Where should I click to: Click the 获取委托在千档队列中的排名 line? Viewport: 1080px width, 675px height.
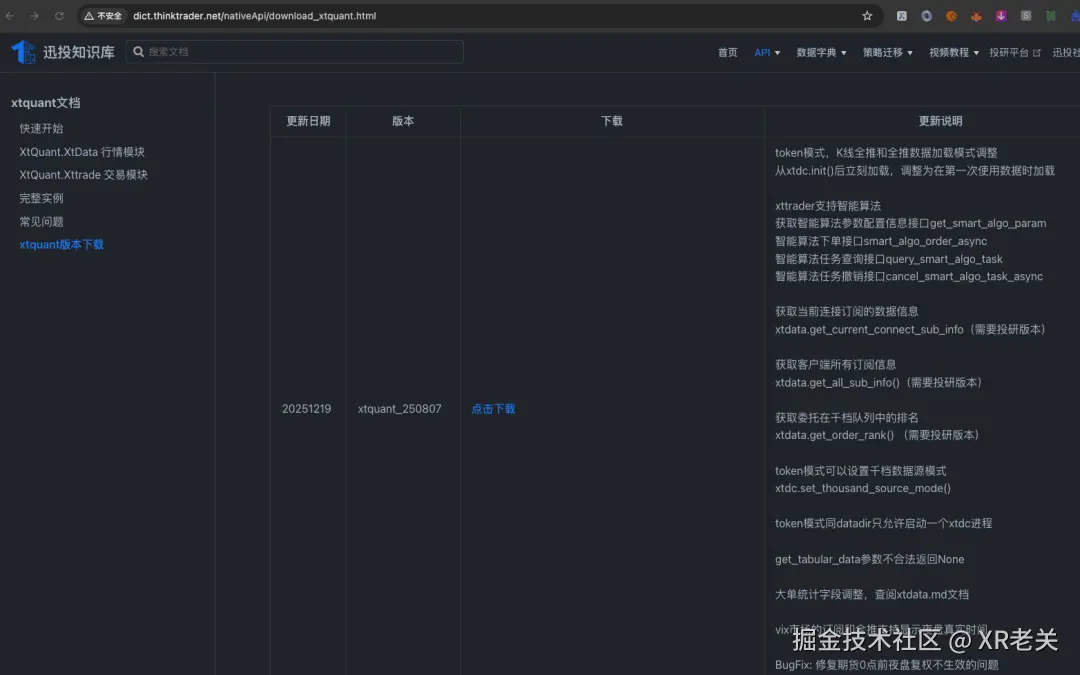[847, 417]
